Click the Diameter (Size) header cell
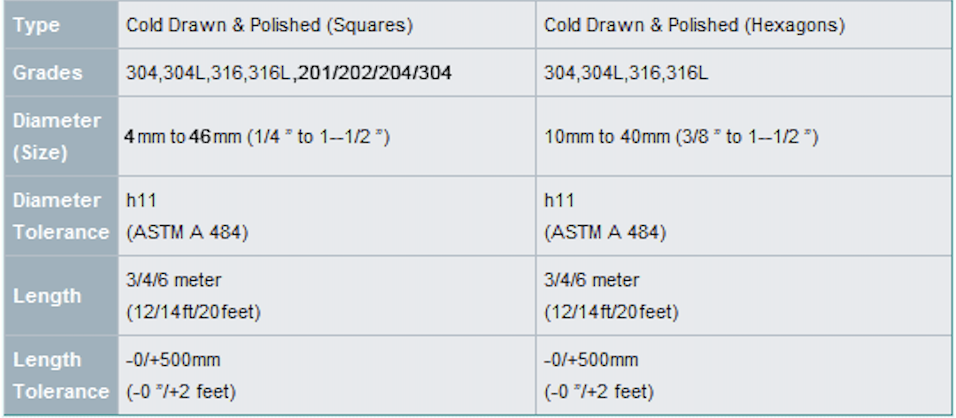Screen dimensions: 956x418 coord(57,136)
